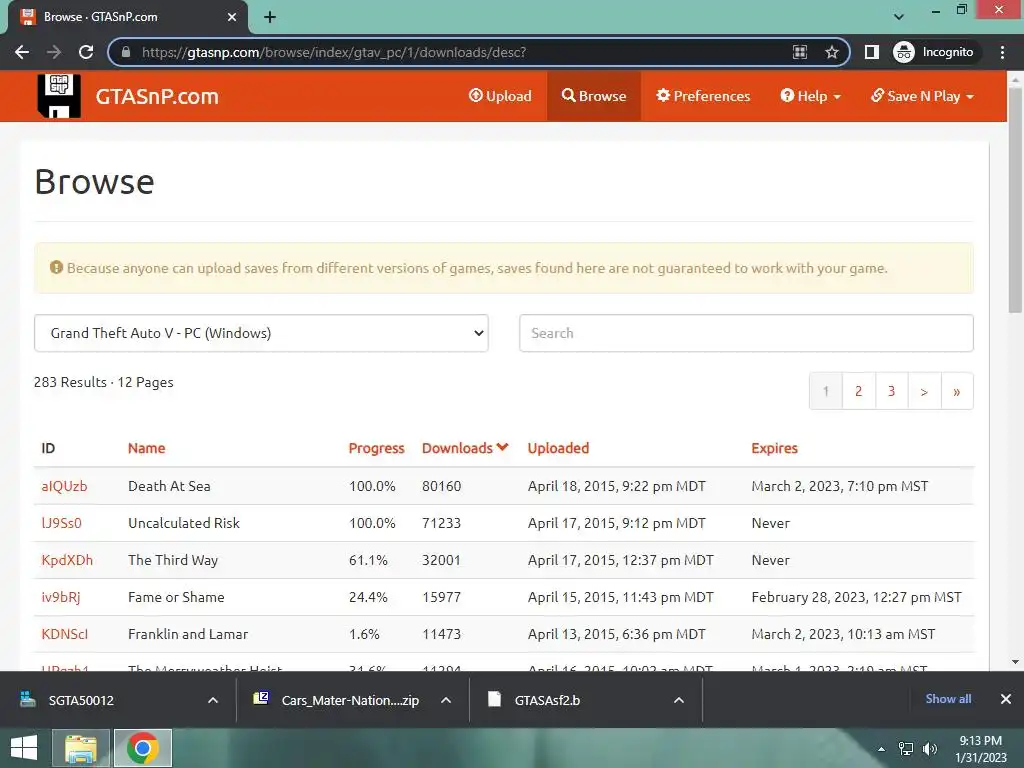Click The Third Way row name

click(x=173, y=560)
